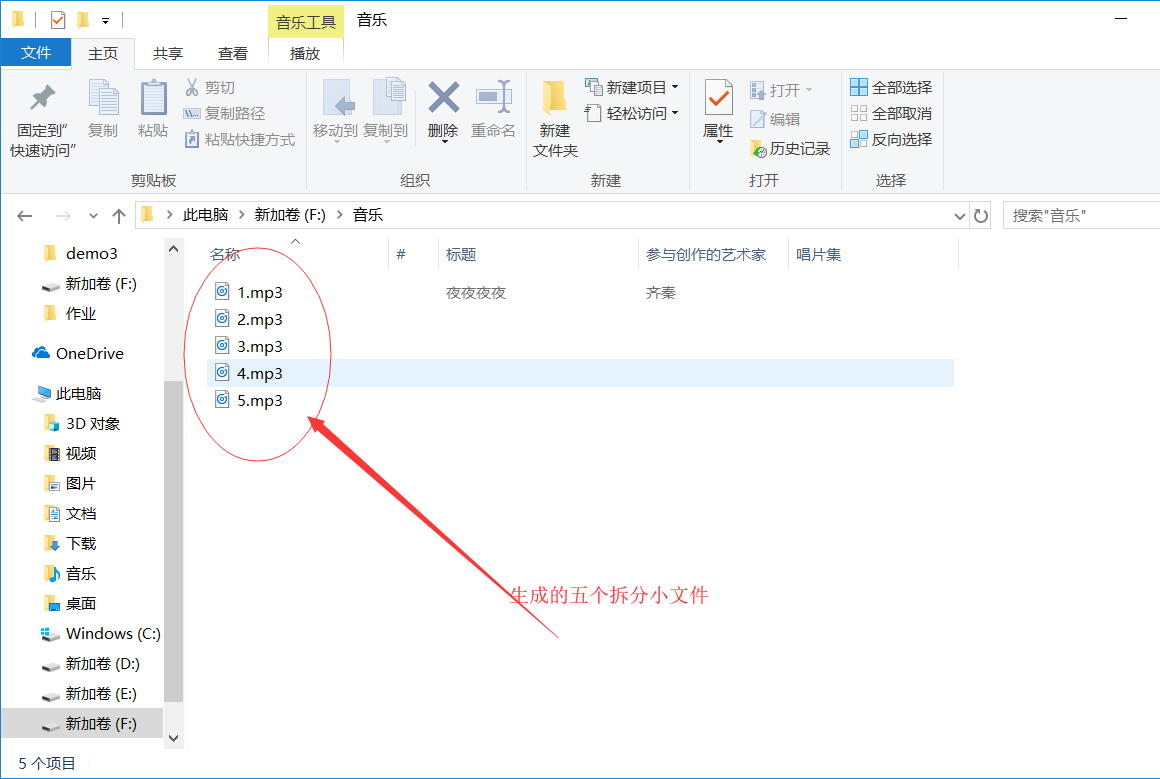
Task: Click the Up one level arrow
Action: (x=118, y=216)
